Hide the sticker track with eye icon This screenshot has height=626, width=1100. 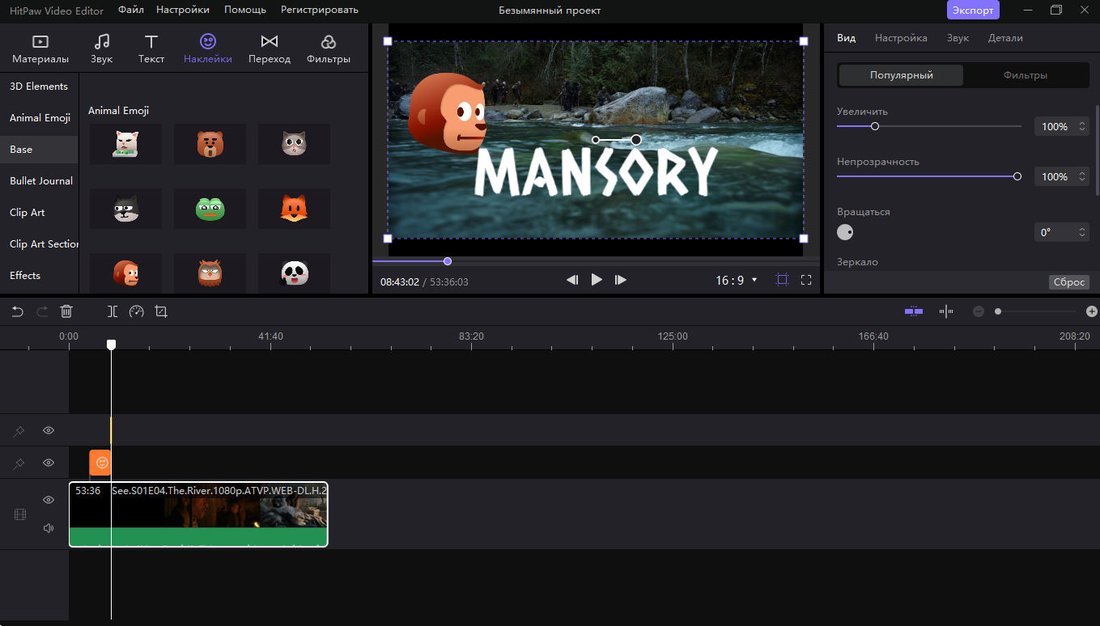(48, 462)
